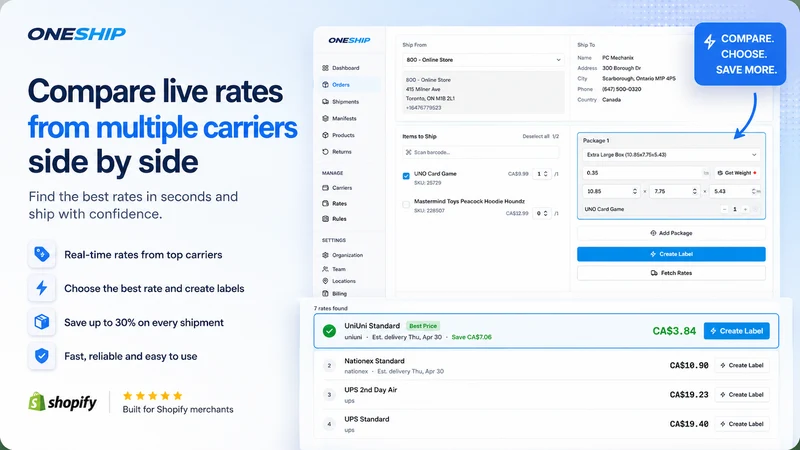The image size is (800, 450).
Task: Click the (647) 500-0320 phone number
Action: (621, 89)
